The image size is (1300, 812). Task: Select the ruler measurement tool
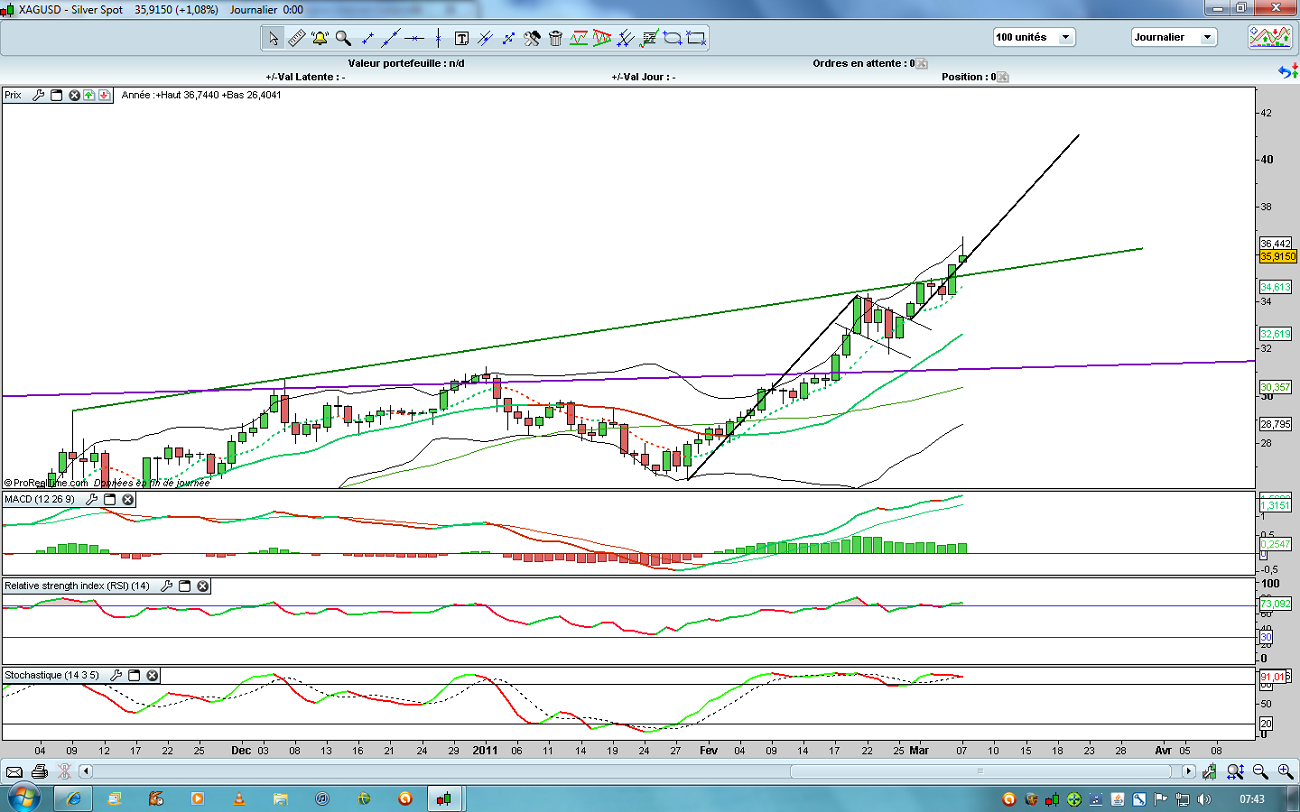pyautogui.click(x=296, y=38)
